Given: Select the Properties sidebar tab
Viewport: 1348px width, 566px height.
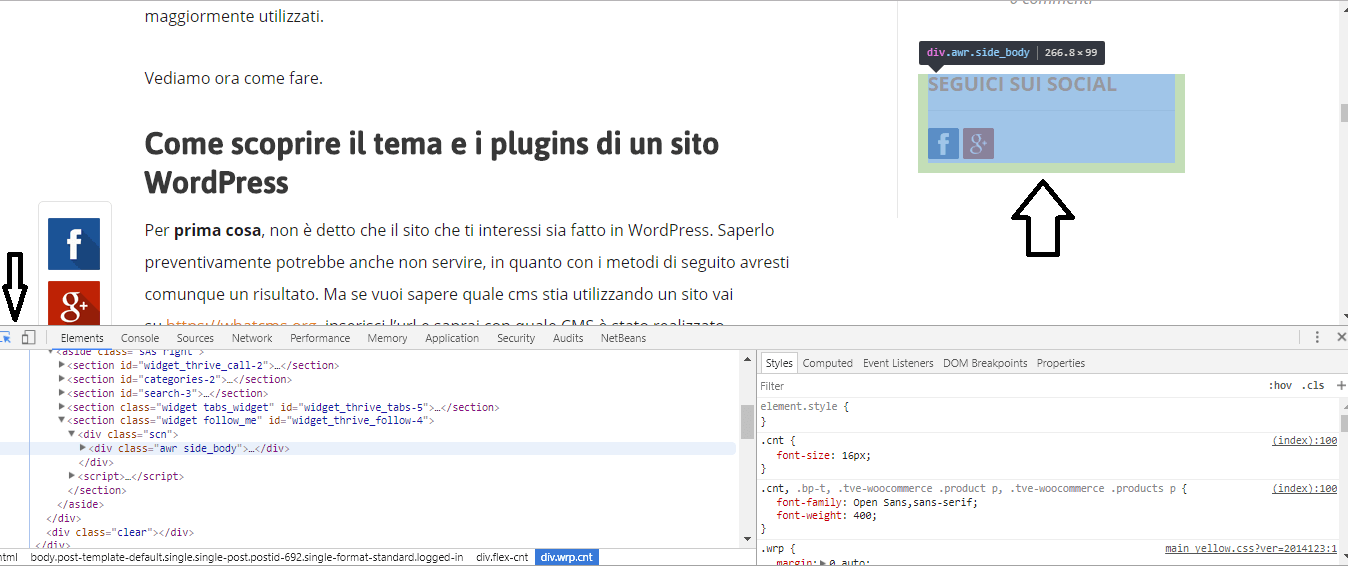Looking at the screenshot, I should tap(1061, 363).
